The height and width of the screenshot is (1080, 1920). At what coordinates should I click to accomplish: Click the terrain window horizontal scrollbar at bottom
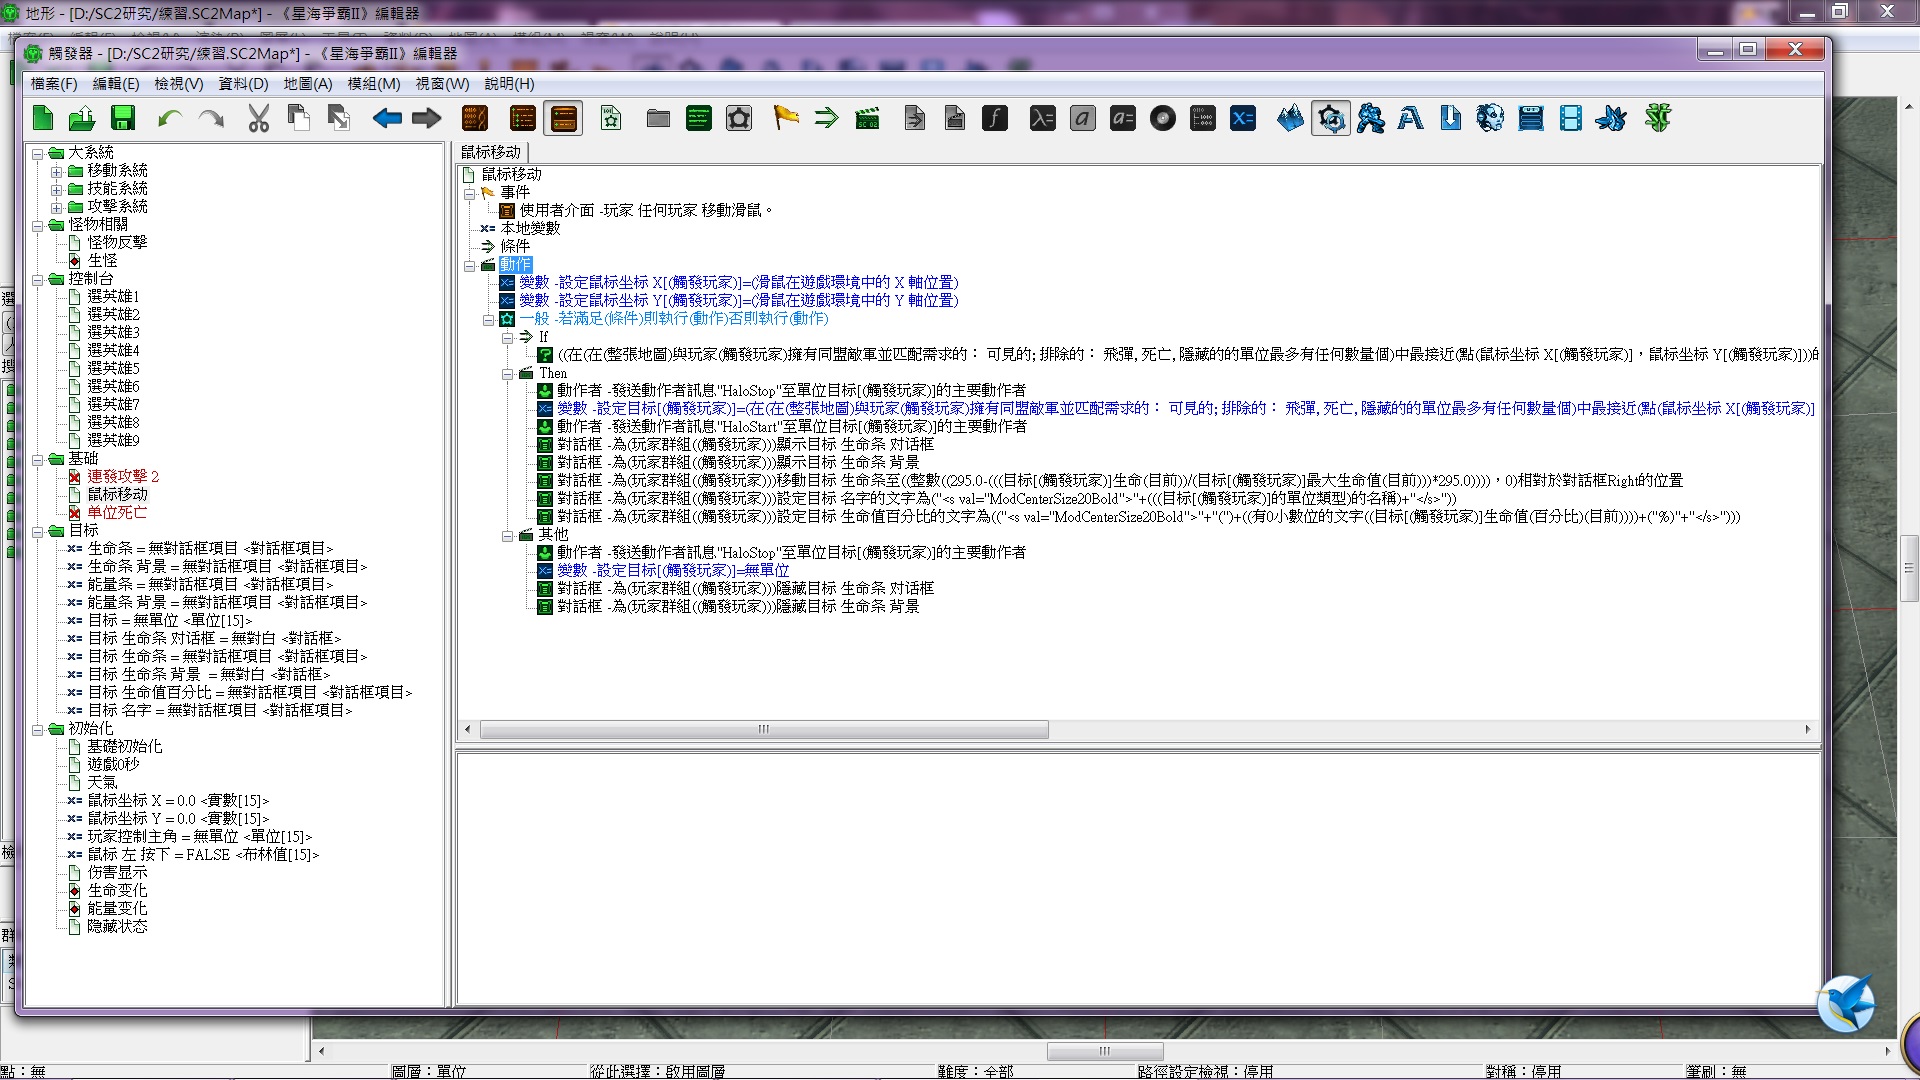coord(1105,1051)
